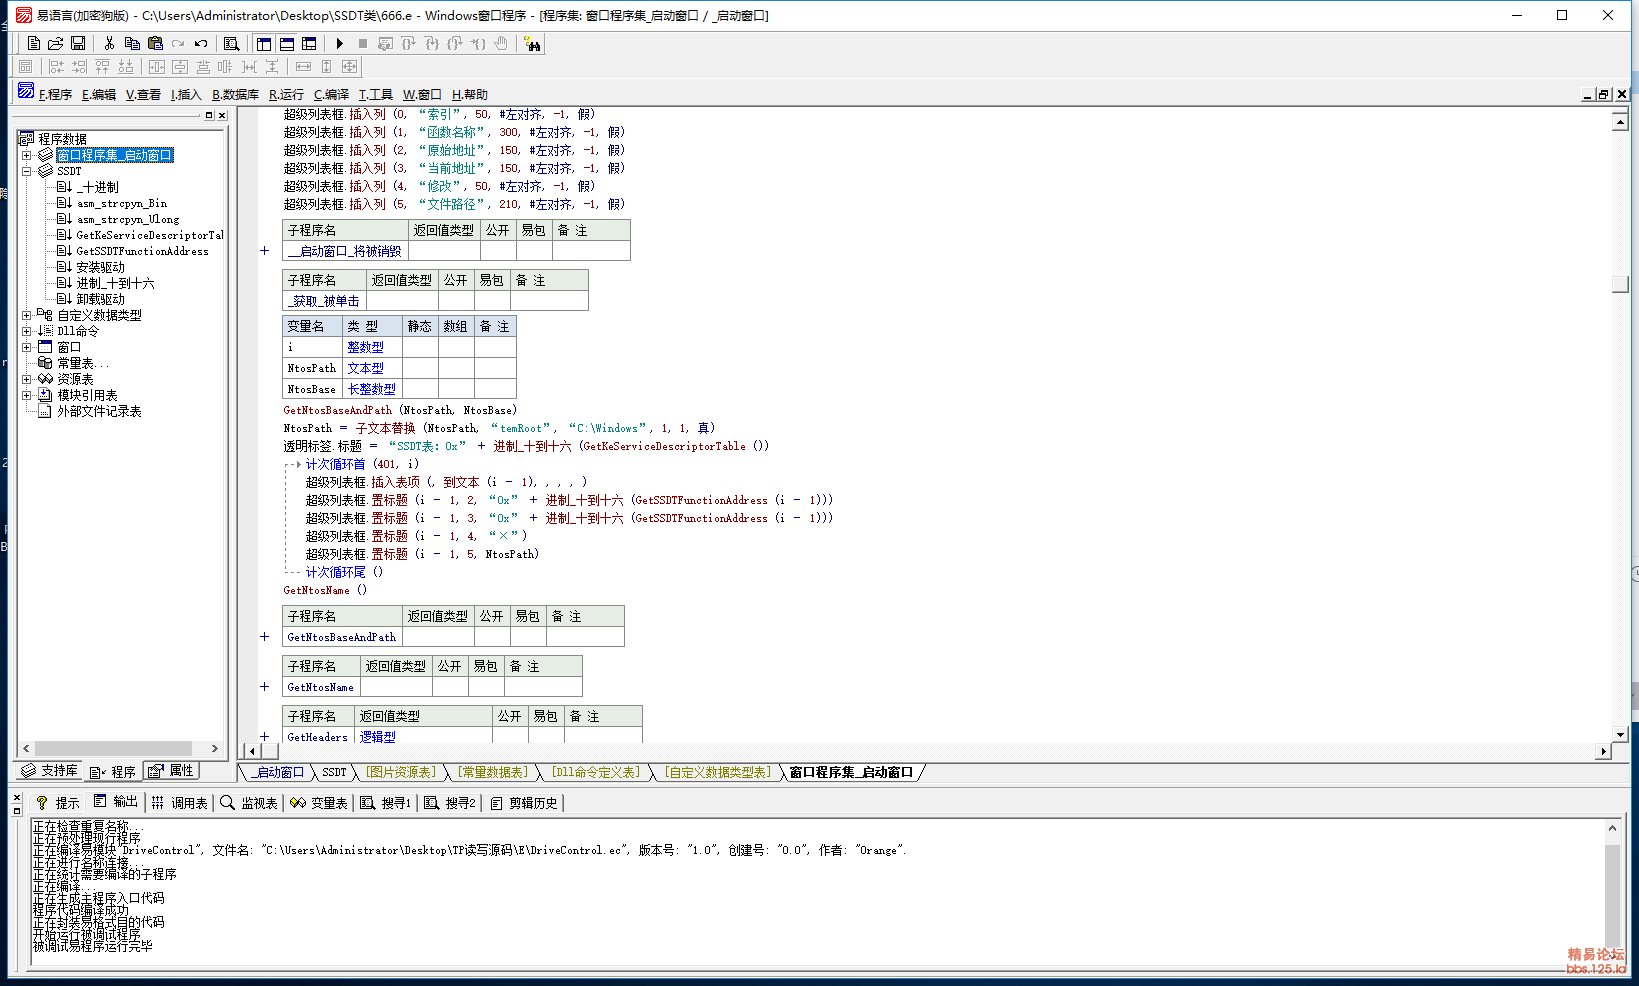Image resolution: width=1639 pixels, height=986 pixels.
Task: Toggle the status panel layout icon
Action: pyautogui.click(x=287, y=44)
